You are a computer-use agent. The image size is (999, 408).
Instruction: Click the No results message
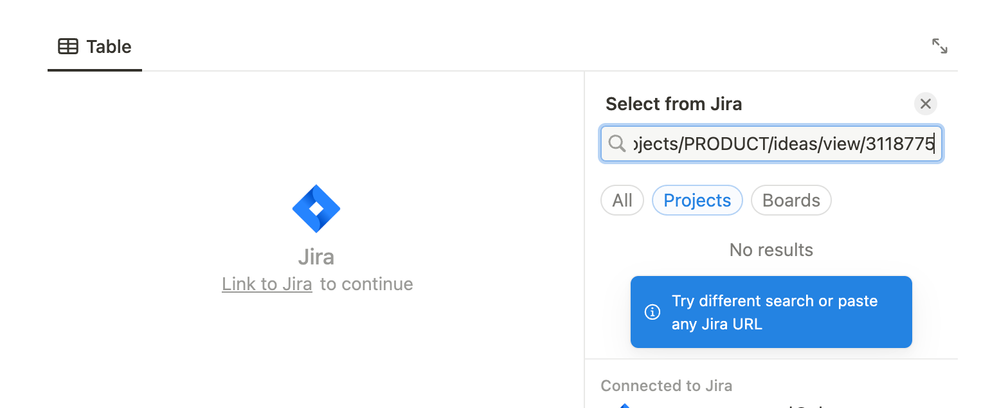coord(771,250)
